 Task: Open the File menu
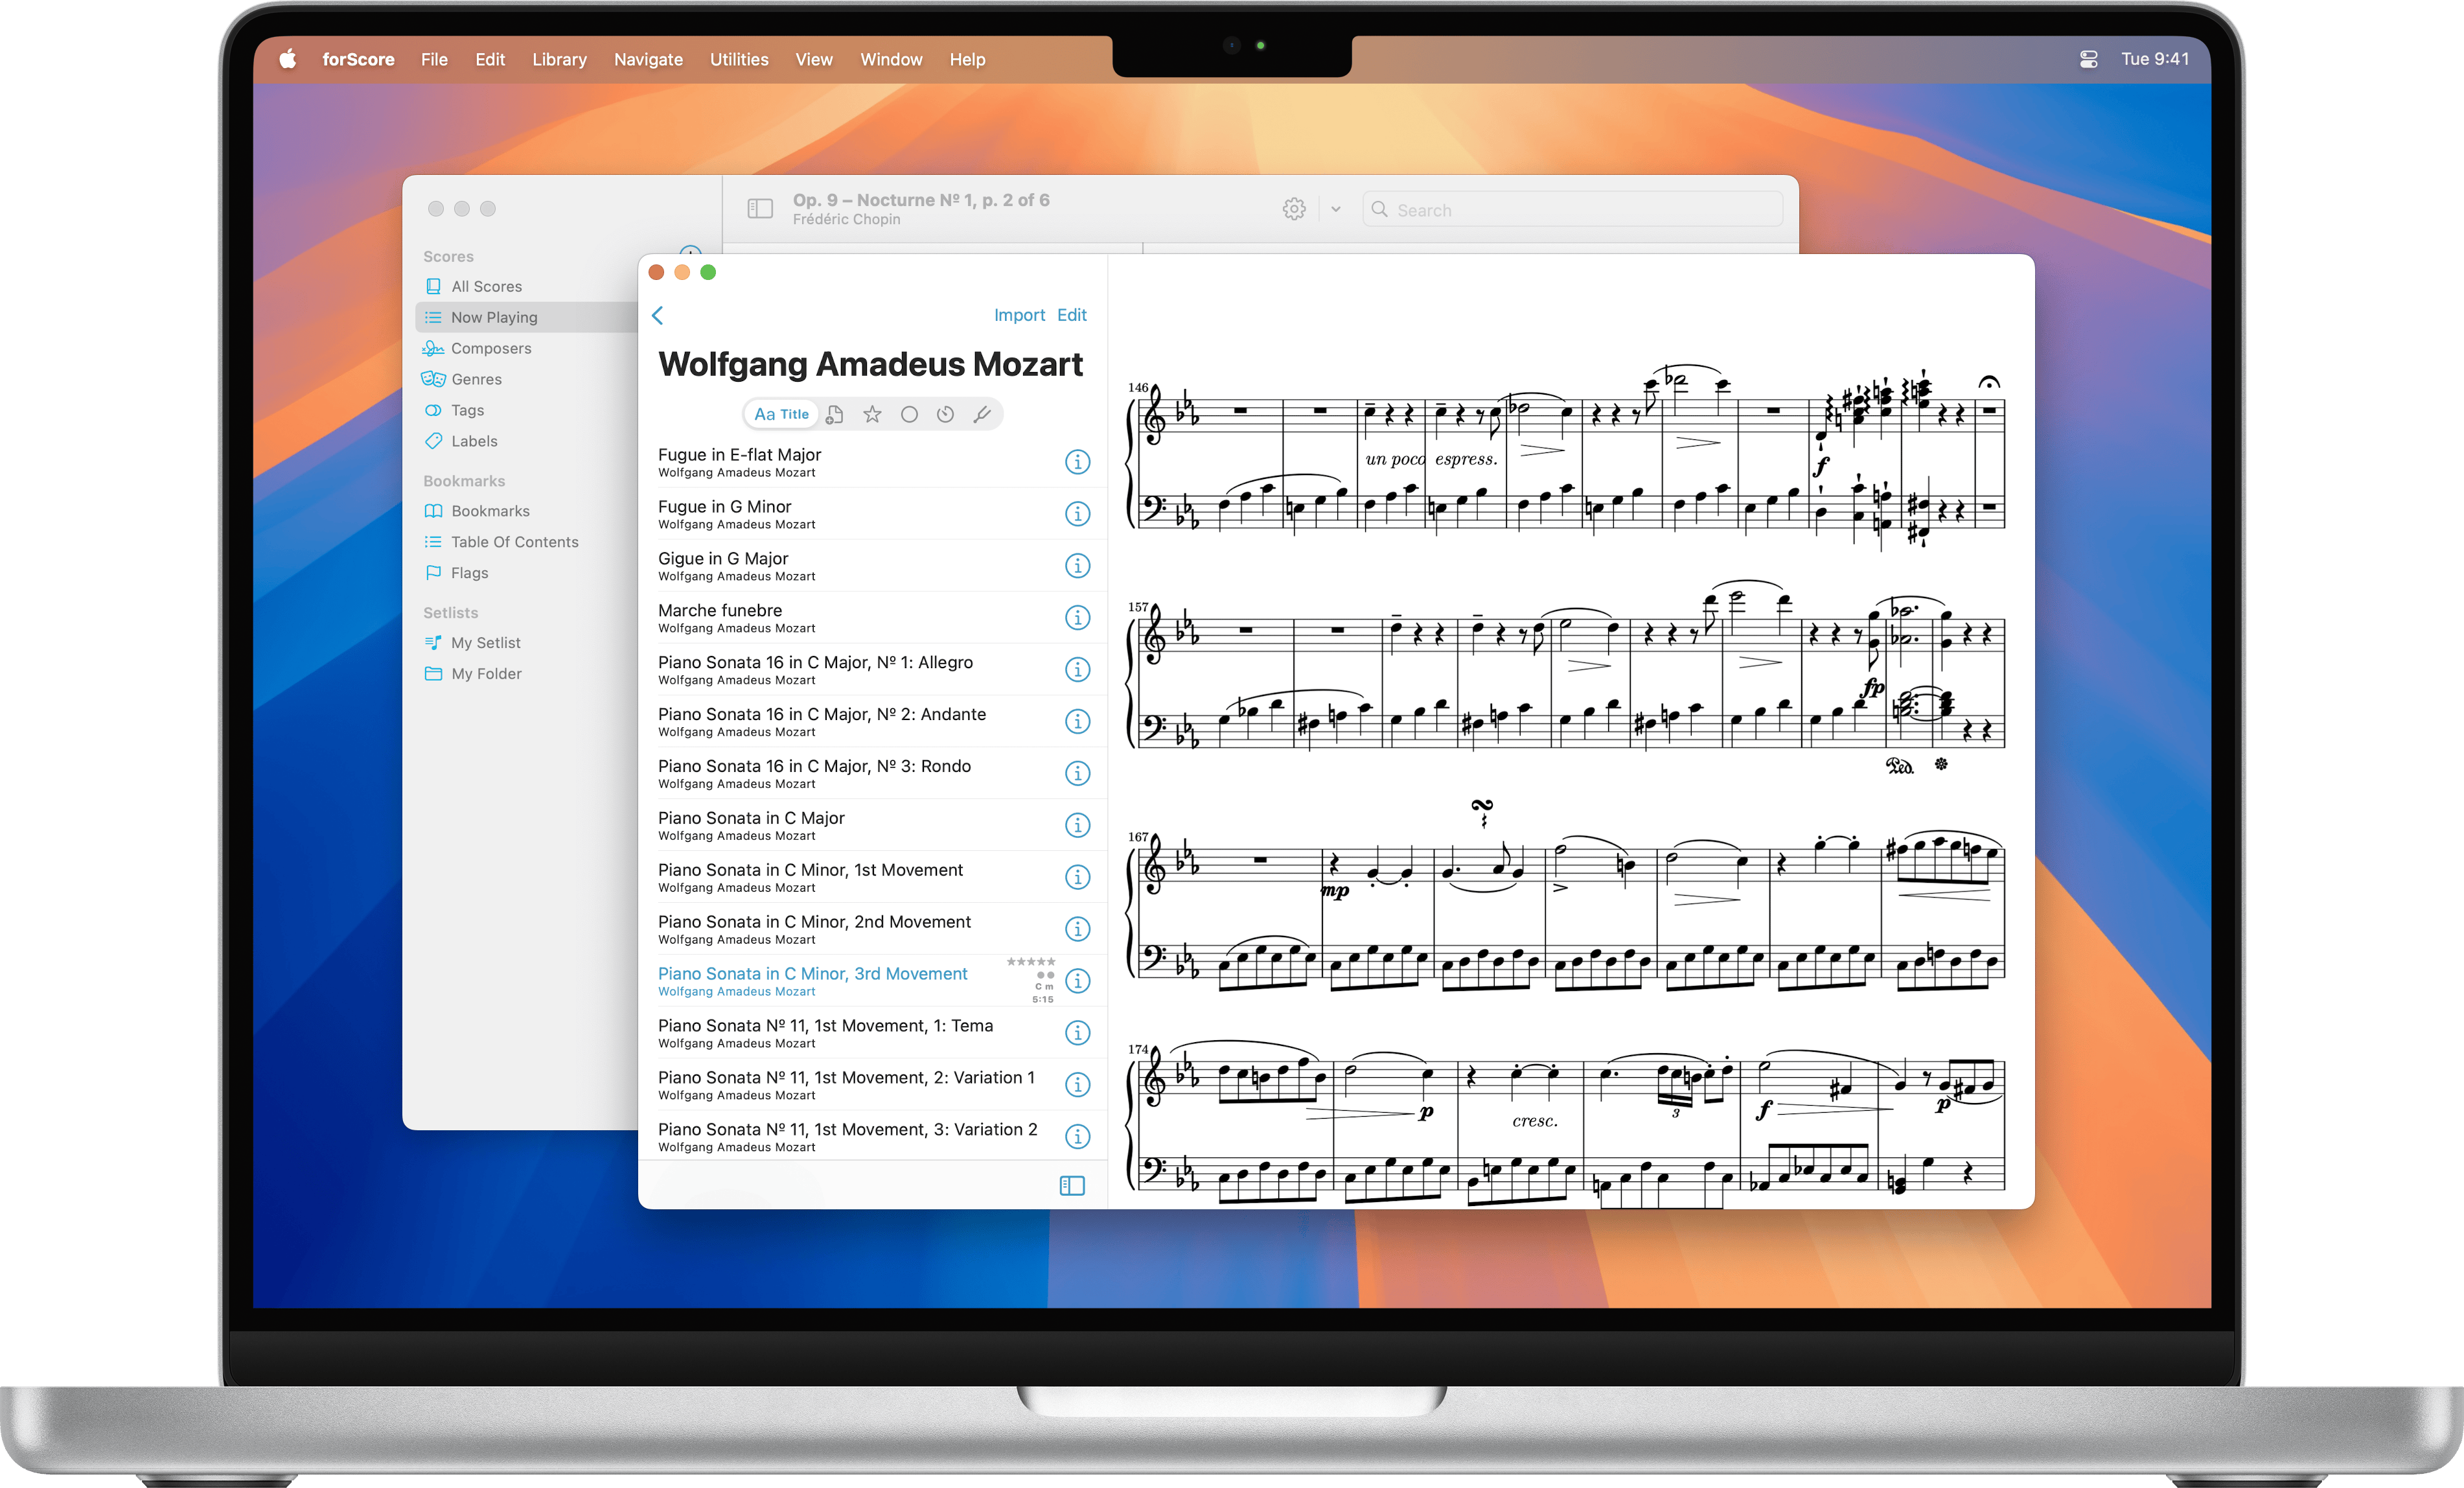pyautogui.click(x=434, y=59)
